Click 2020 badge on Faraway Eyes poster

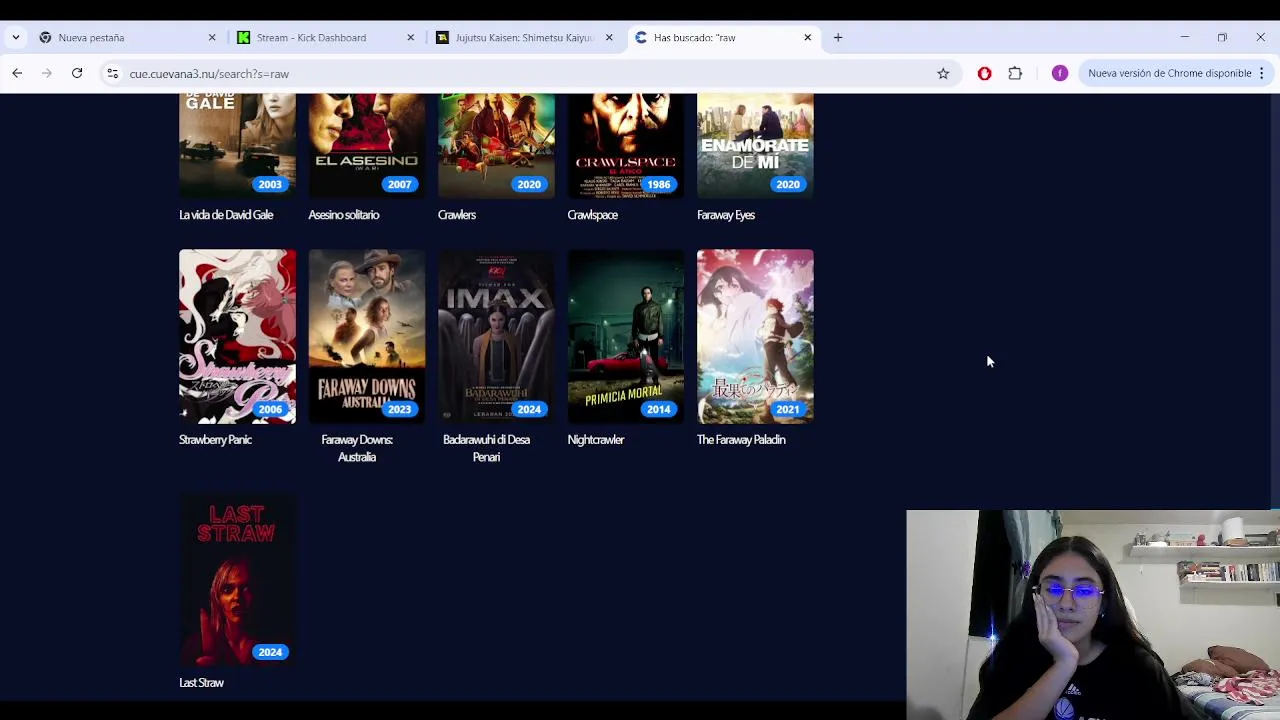(x=788, y=184)
